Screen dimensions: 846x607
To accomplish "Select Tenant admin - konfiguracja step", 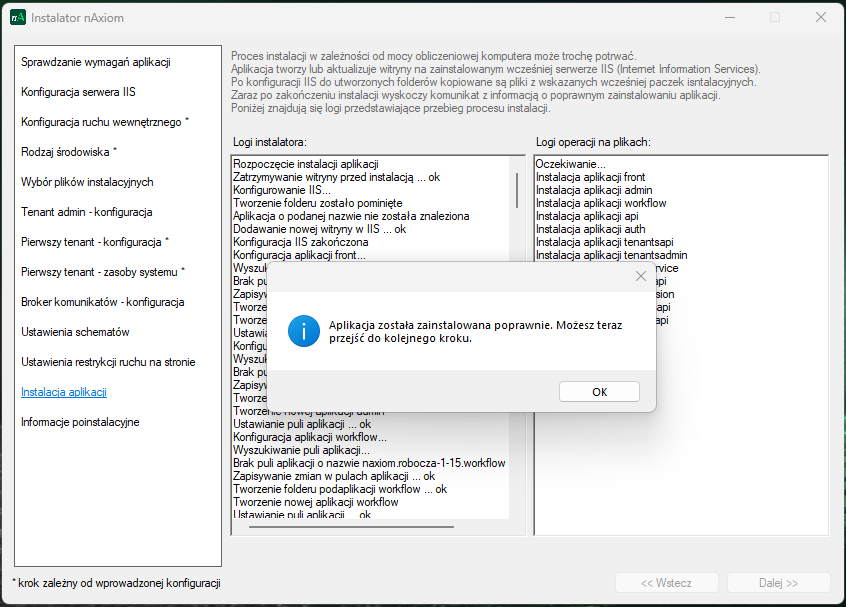I will point(86,212).
